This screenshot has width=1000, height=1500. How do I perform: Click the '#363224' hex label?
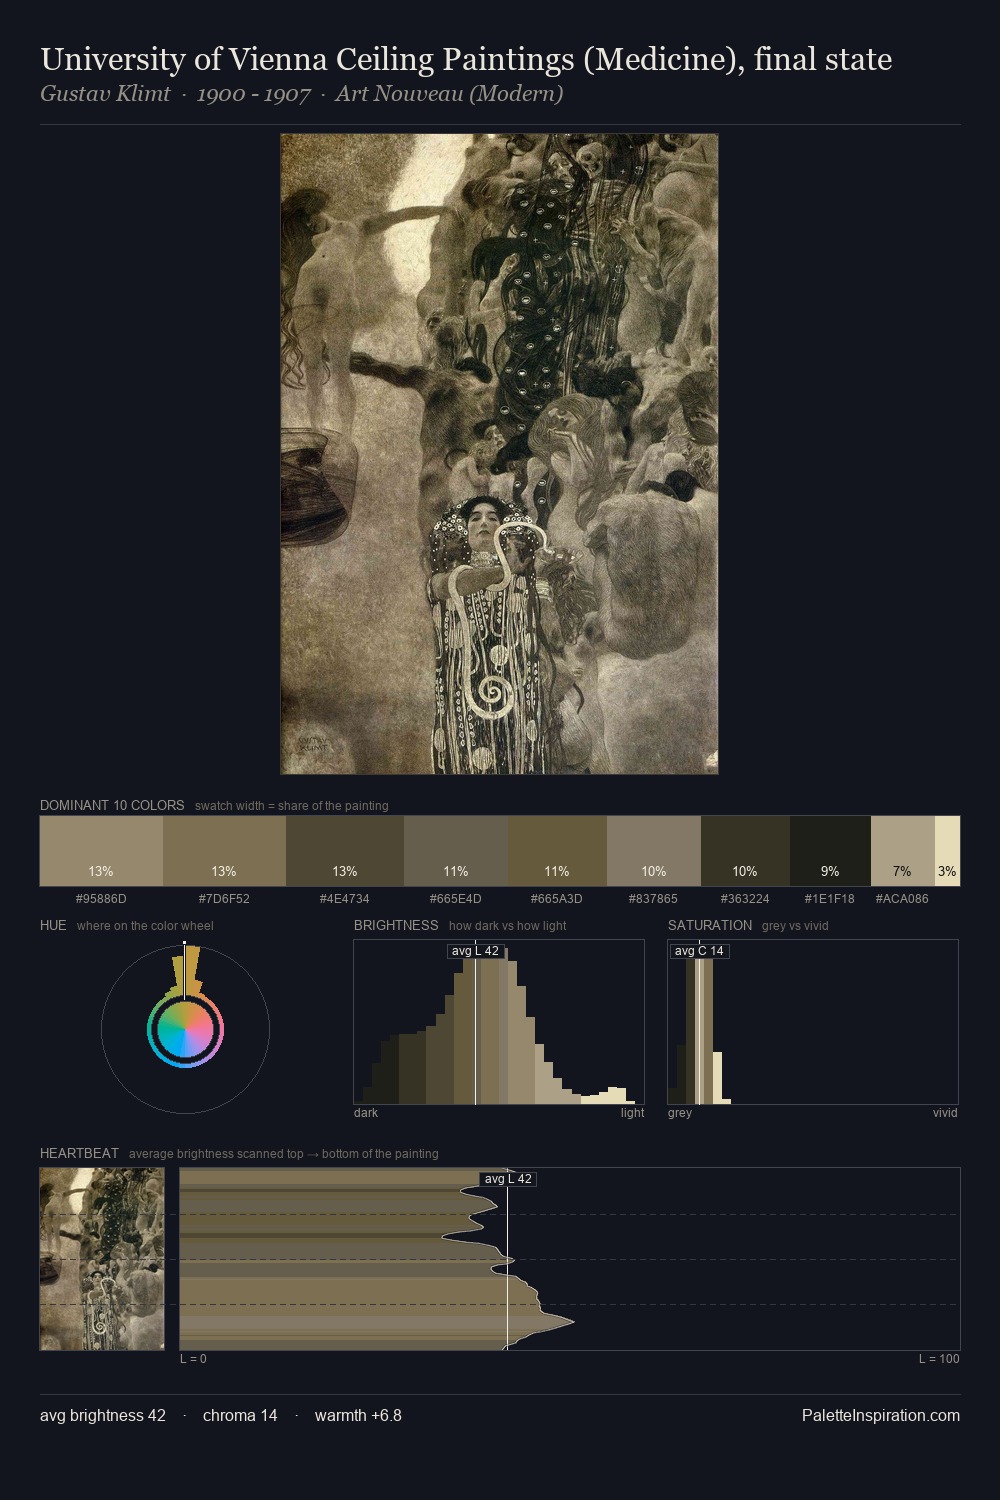tap(745, 899)
